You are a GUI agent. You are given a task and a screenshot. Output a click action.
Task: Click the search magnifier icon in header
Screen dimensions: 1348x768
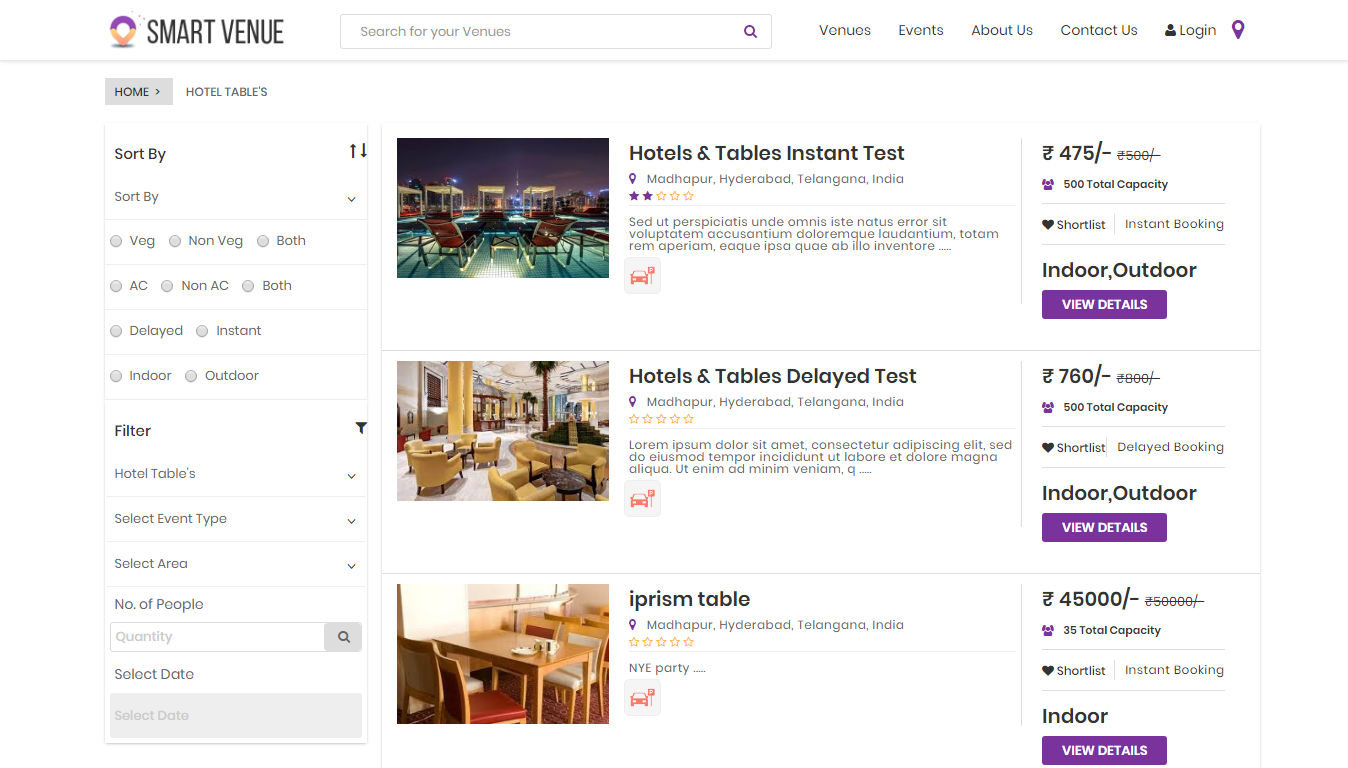point(750,32)
